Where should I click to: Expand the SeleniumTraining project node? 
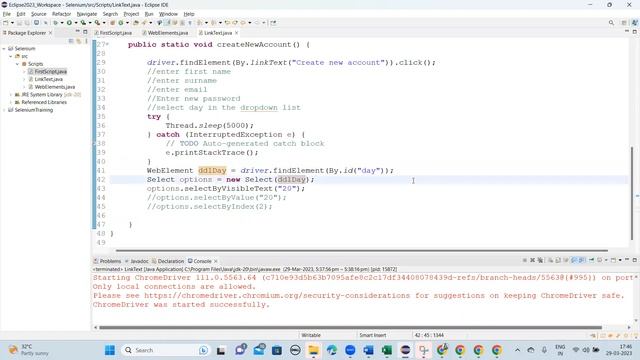4,110
